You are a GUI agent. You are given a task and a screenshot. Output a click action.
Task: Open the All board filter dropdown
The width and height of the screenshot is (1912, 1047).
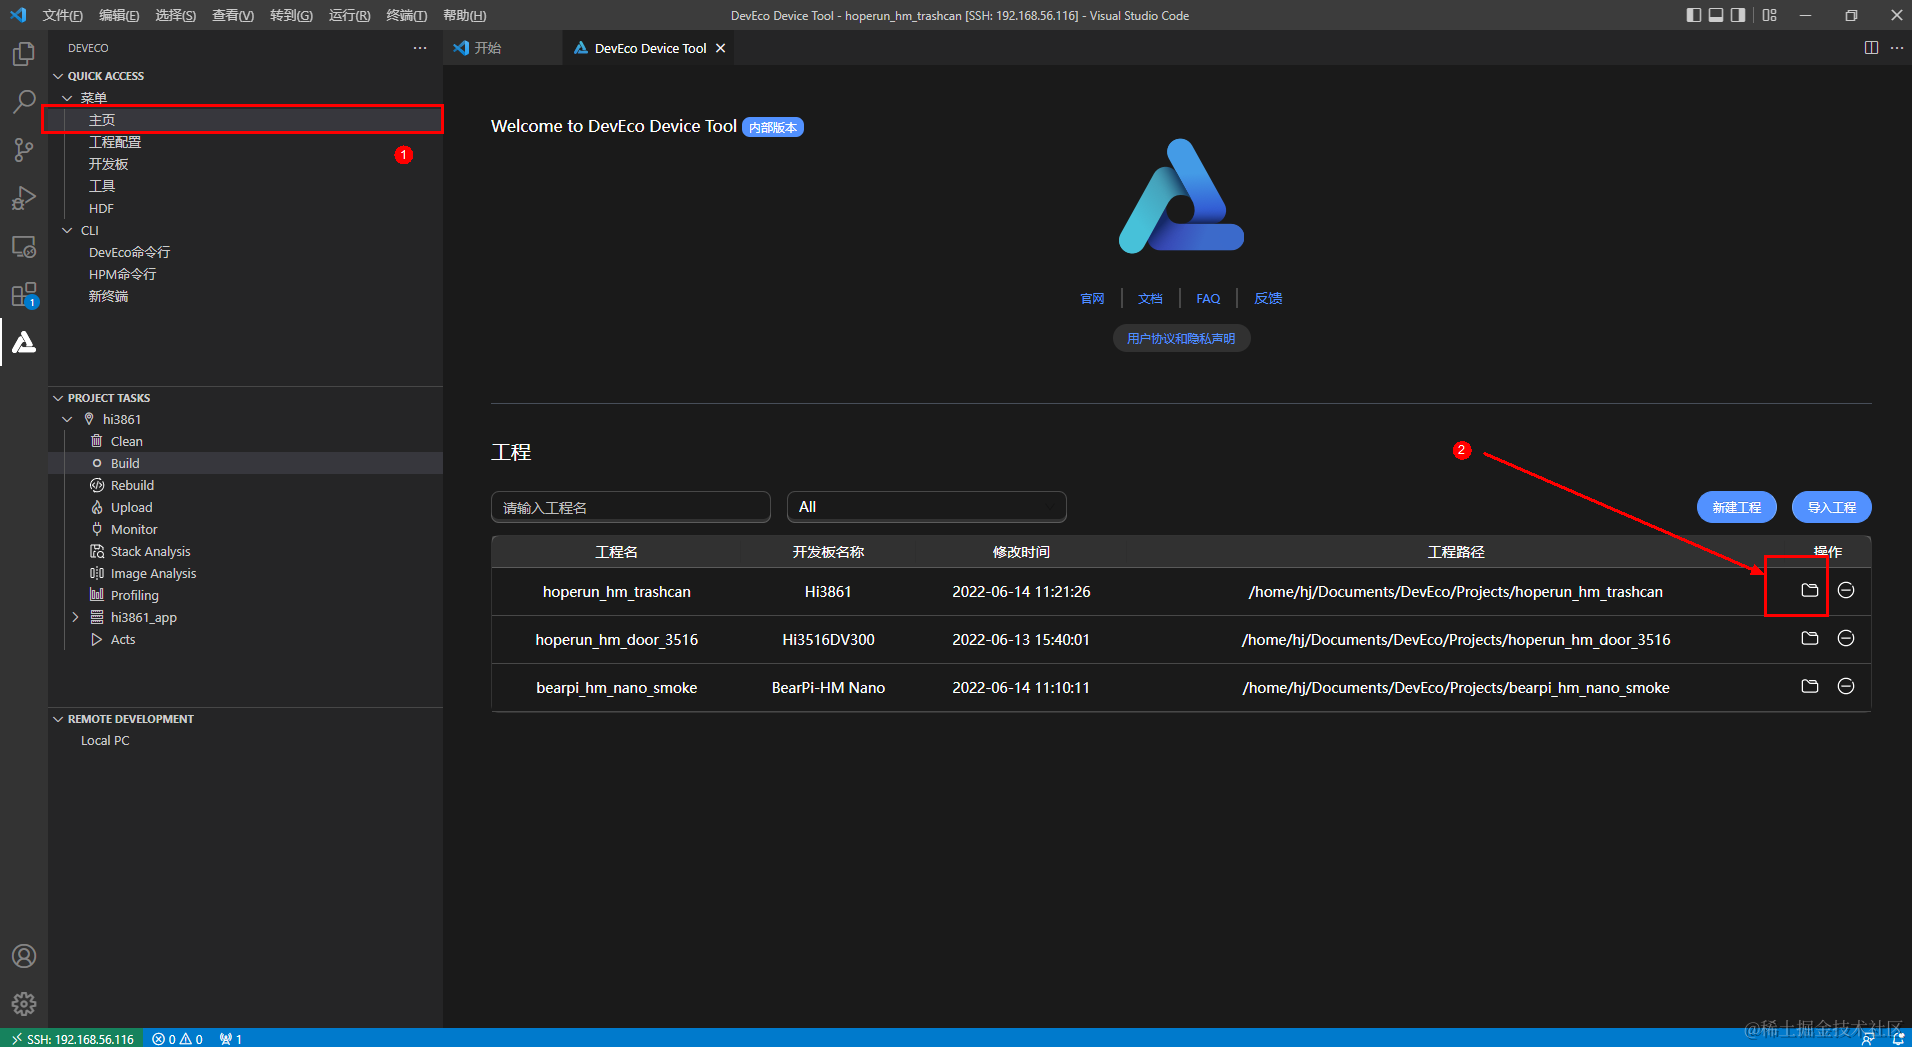(x=927, y=507)
